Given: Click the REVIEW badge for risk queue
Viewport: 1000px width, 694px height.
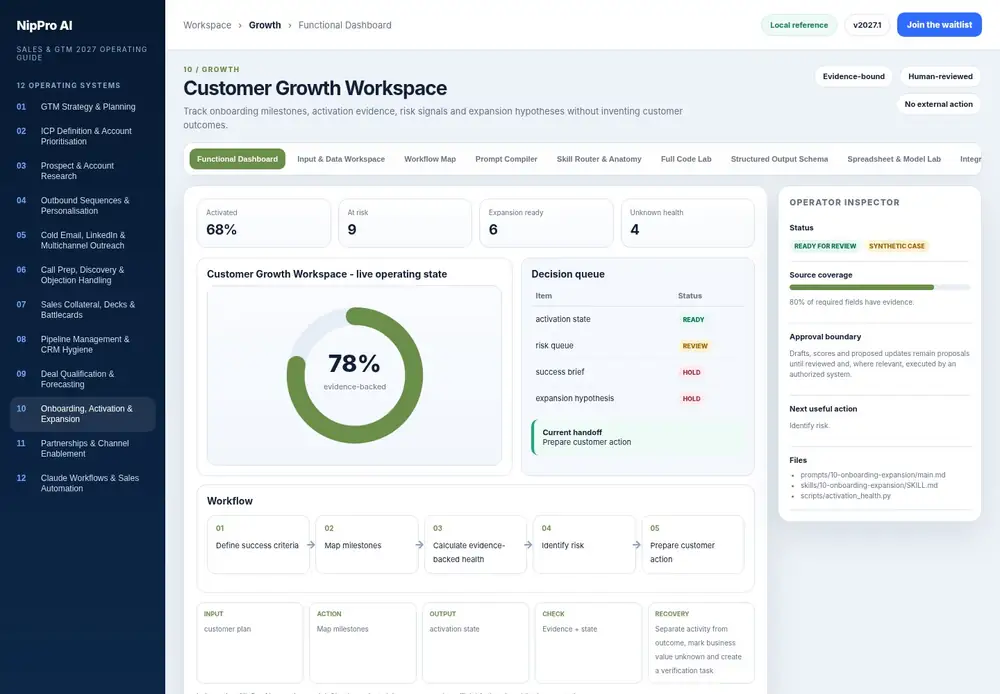Looking at the screenshot, I should [x=695, y=346].
